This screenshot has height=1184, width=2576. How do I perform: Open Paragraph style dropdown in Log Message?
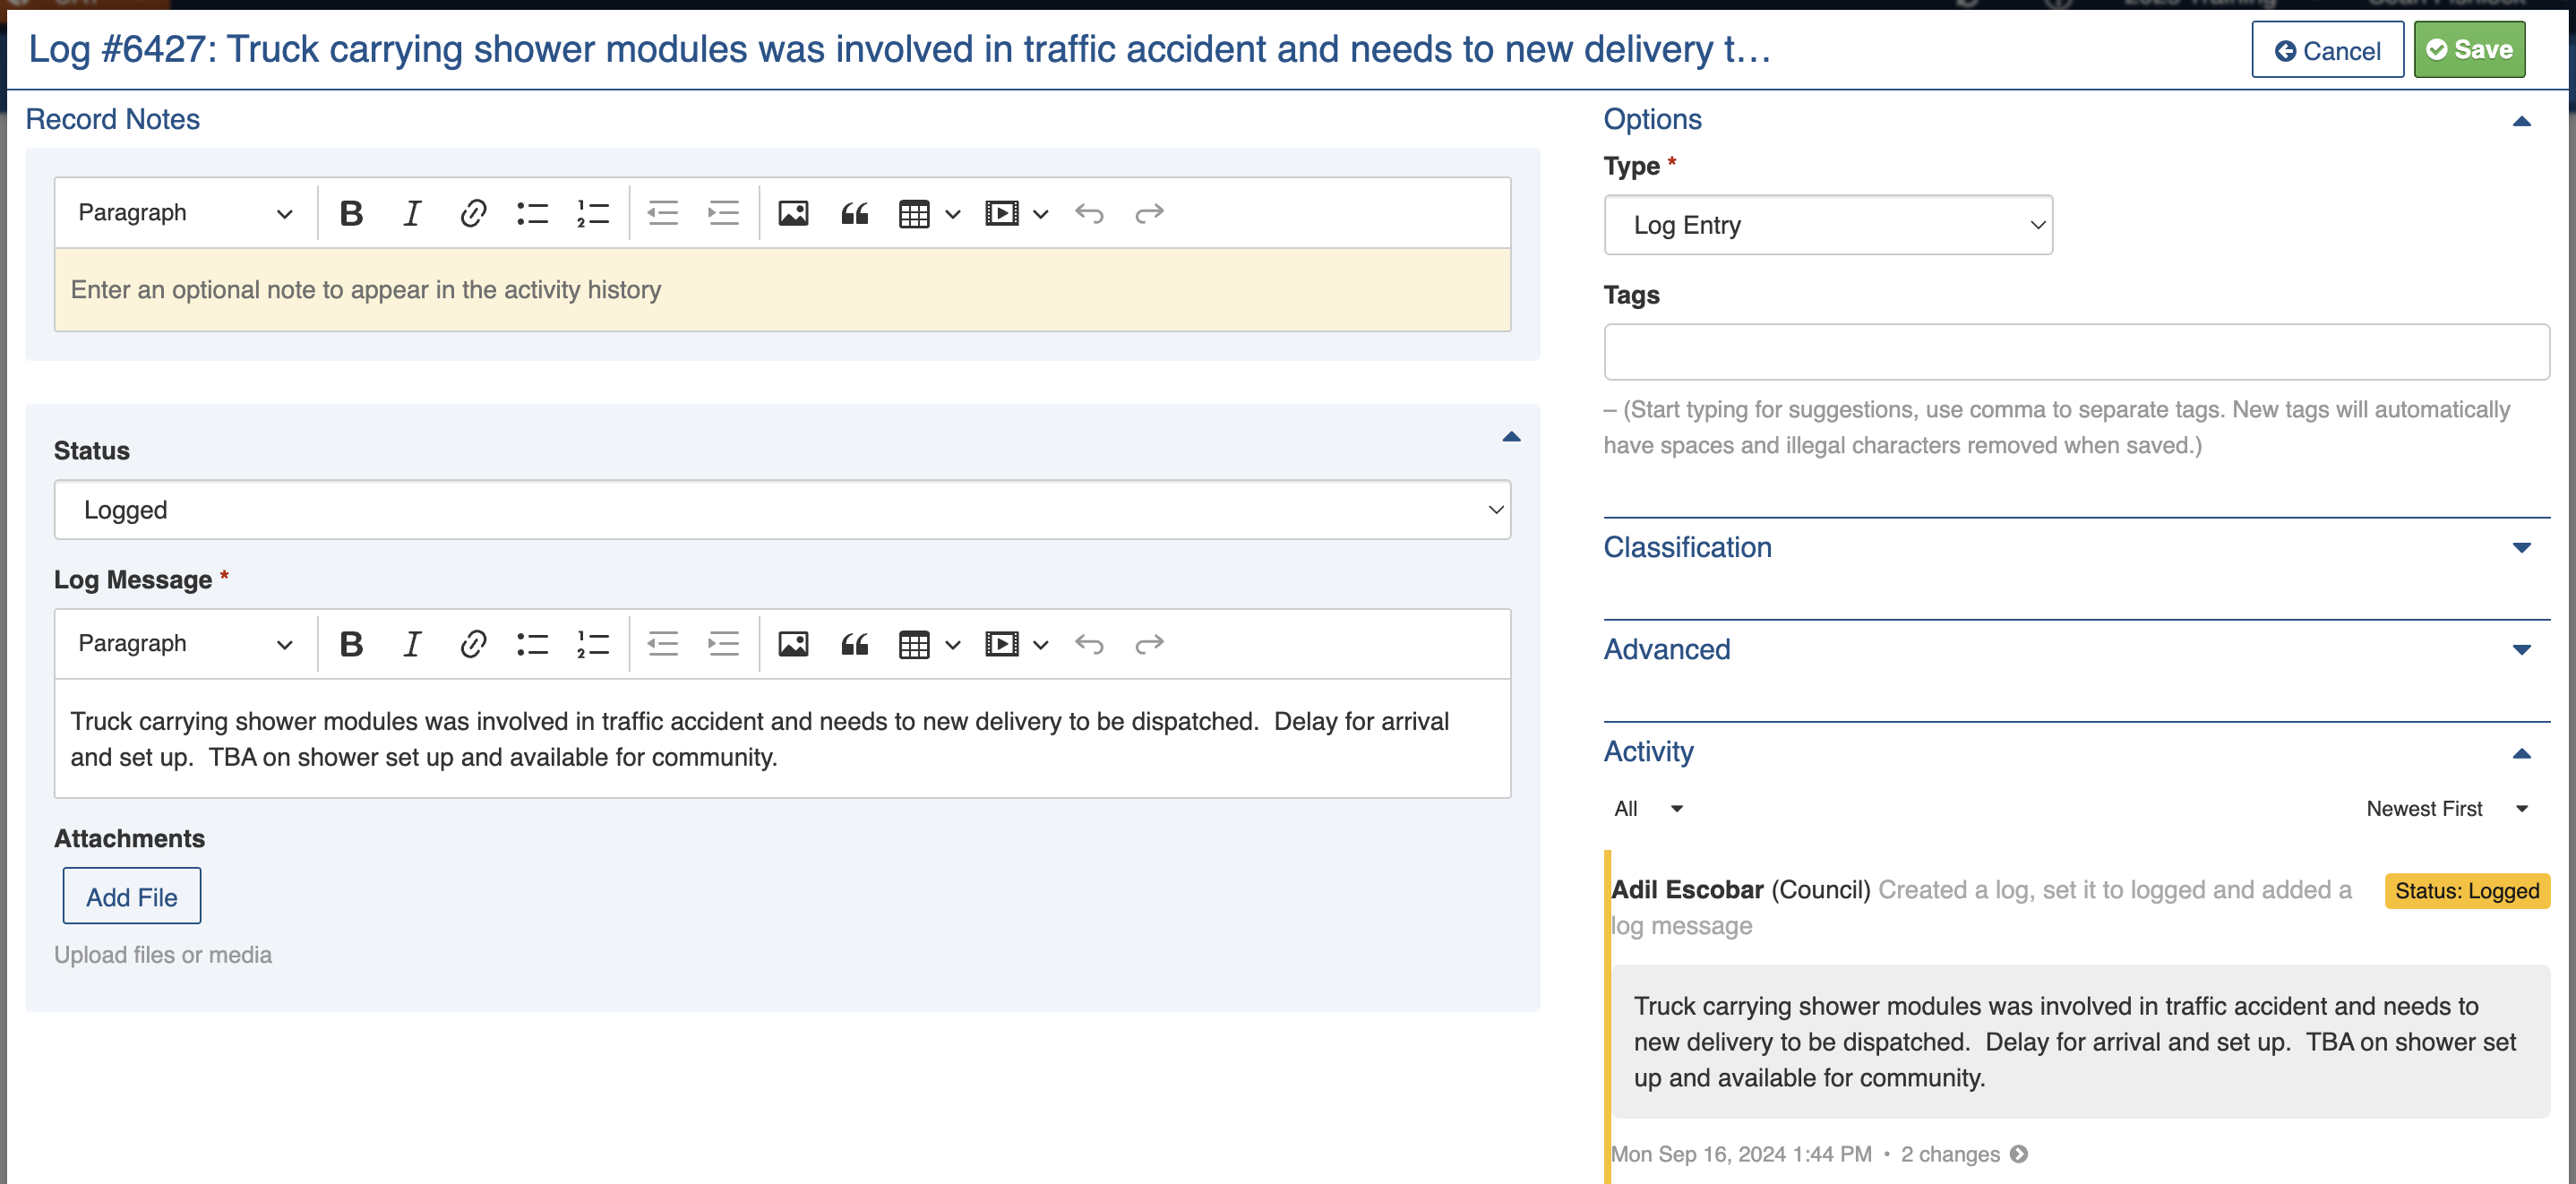tap(184, 644)
